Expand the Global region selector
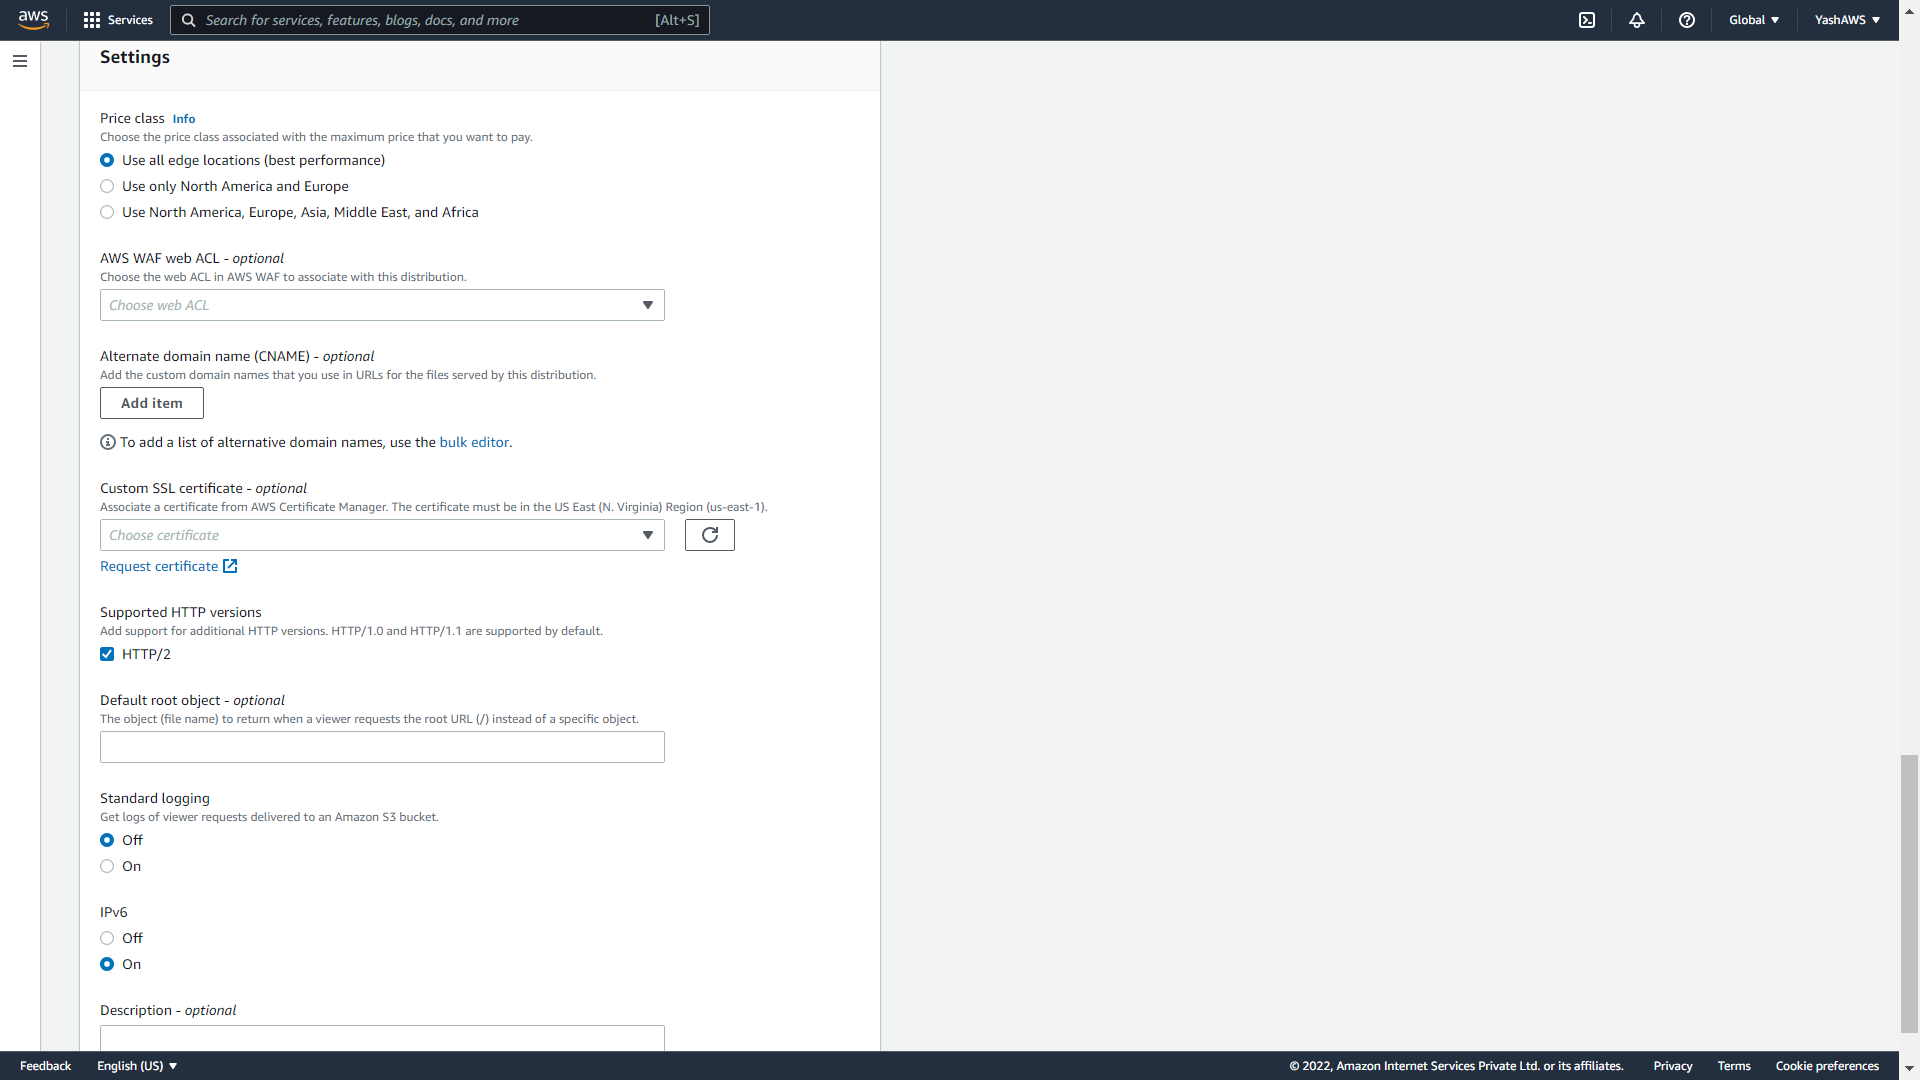This screenshot has height=1080, width=1920. [1753, 20]
